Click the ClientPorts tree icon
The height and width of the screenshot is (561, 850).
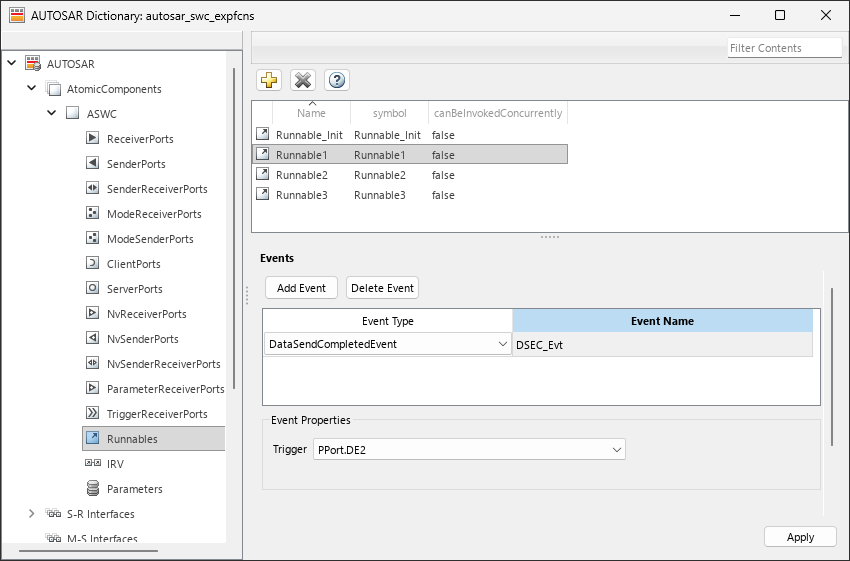tap(93, 263)
